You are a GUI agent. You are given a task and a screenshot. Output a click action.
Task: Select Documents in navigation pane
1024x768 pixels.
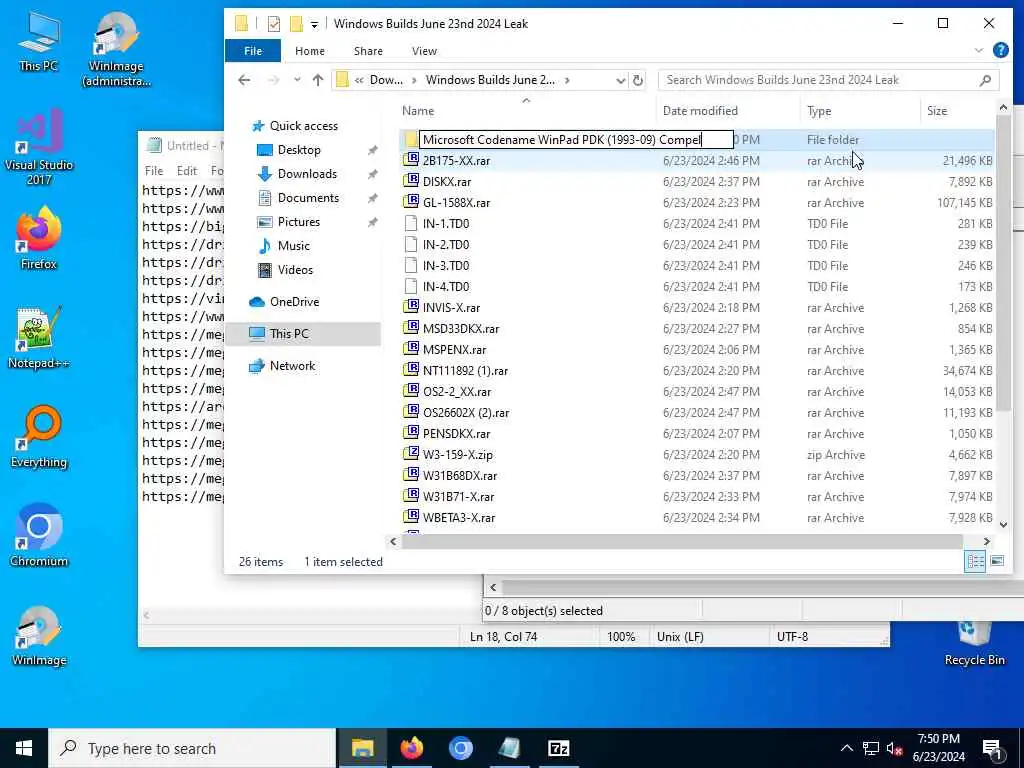[x=308, y=198]
